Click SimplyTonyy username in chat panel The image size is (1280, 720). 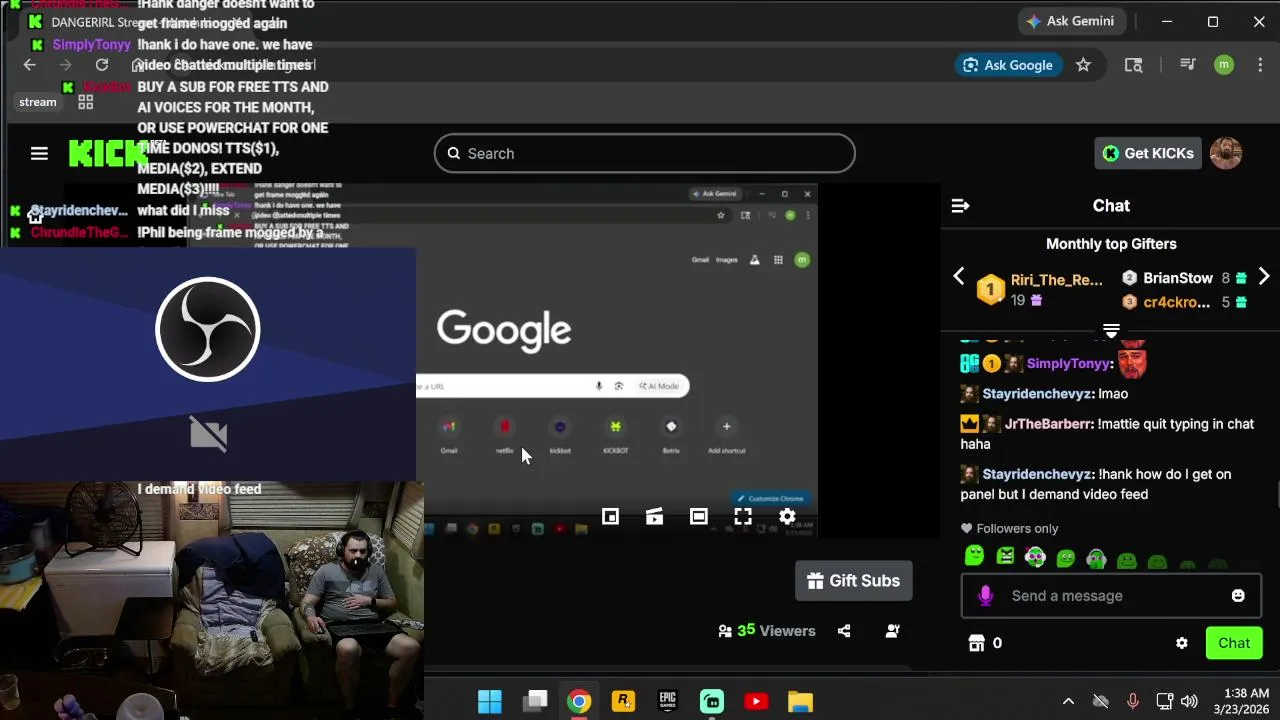coord(1068,363)
